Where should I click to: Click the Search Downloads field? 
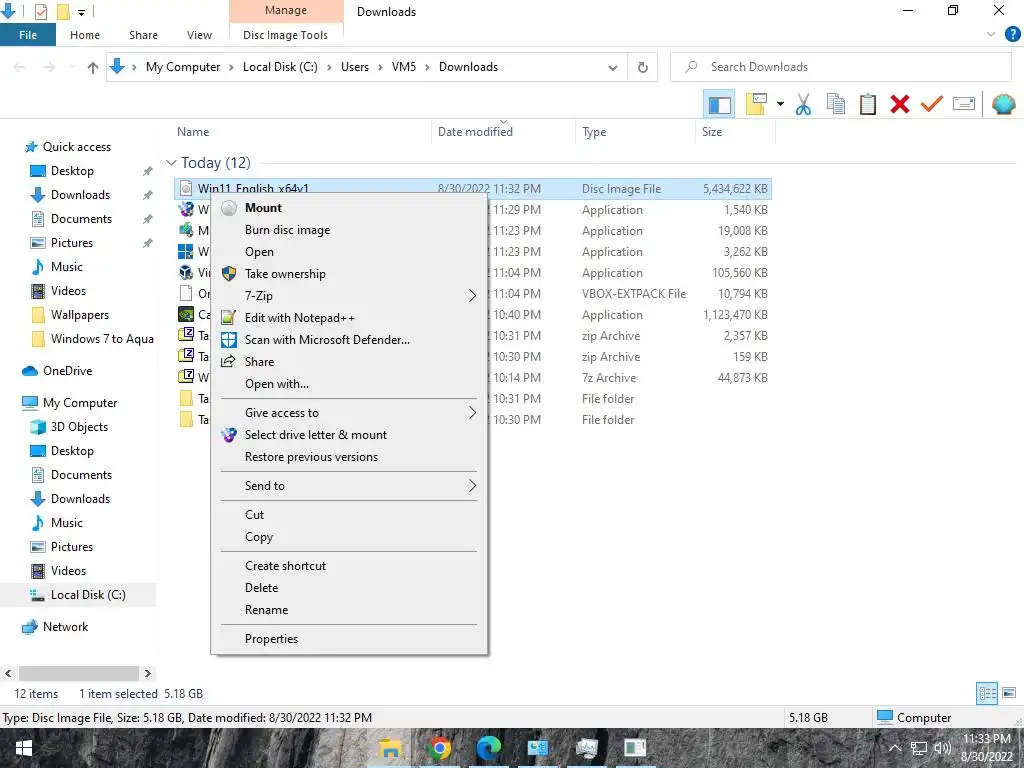pyautogui.click(x=841, y=67)
